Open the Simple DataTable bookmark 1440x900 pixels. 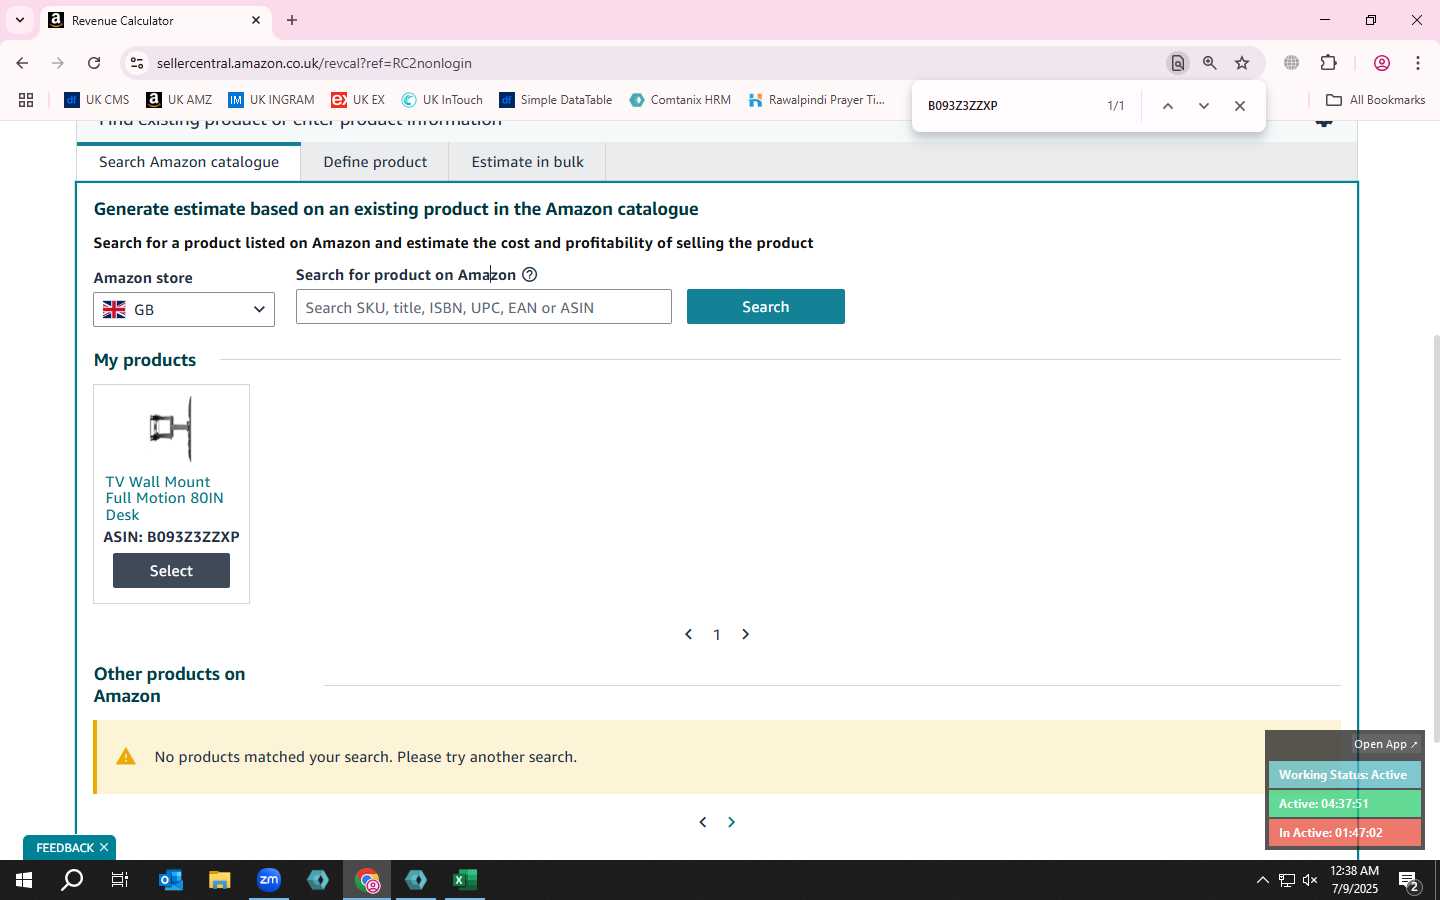coord(556,100)
